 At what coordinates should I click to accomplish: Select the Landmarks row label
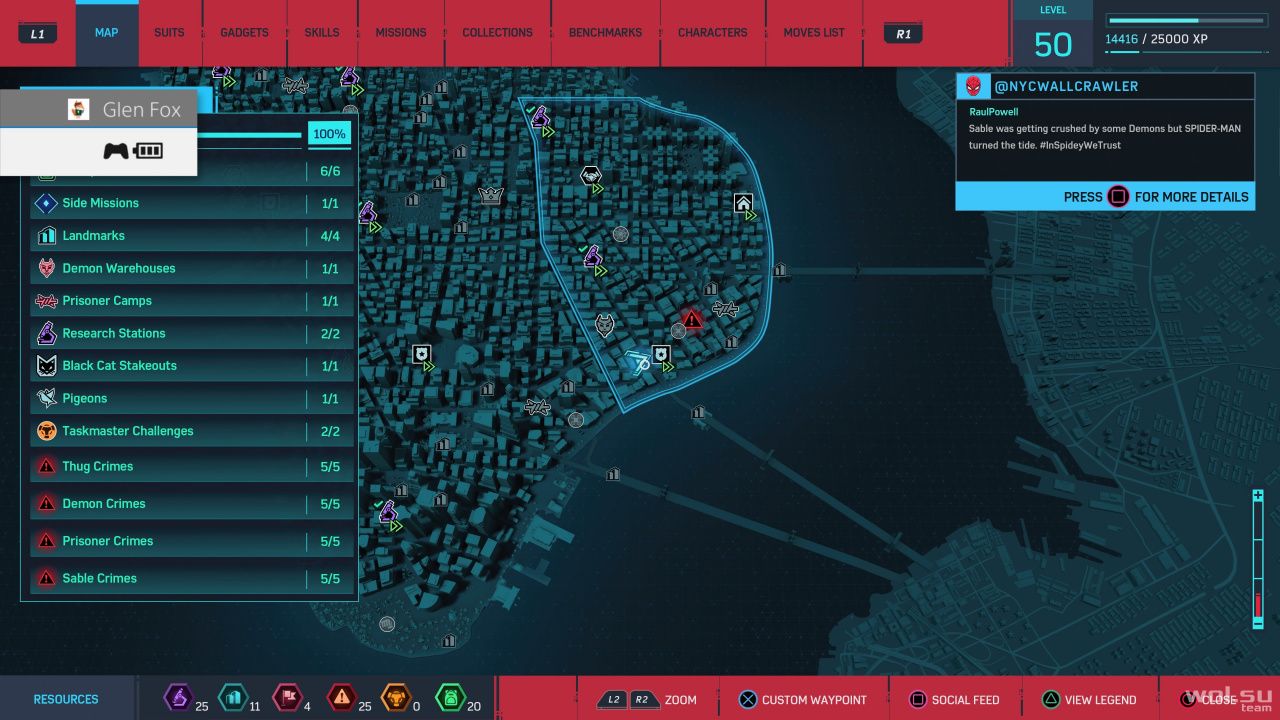94,236
